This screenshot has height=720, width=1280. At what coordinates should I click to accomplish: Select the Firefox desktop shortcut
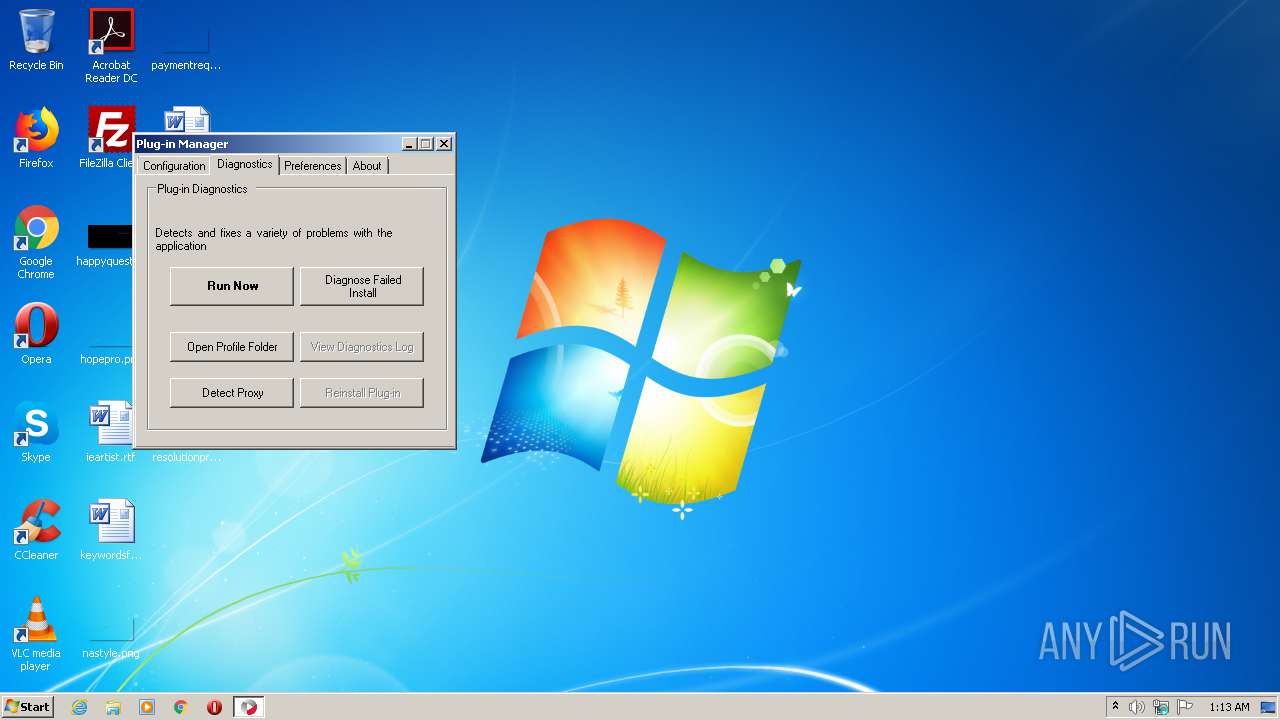coord(36,138)
